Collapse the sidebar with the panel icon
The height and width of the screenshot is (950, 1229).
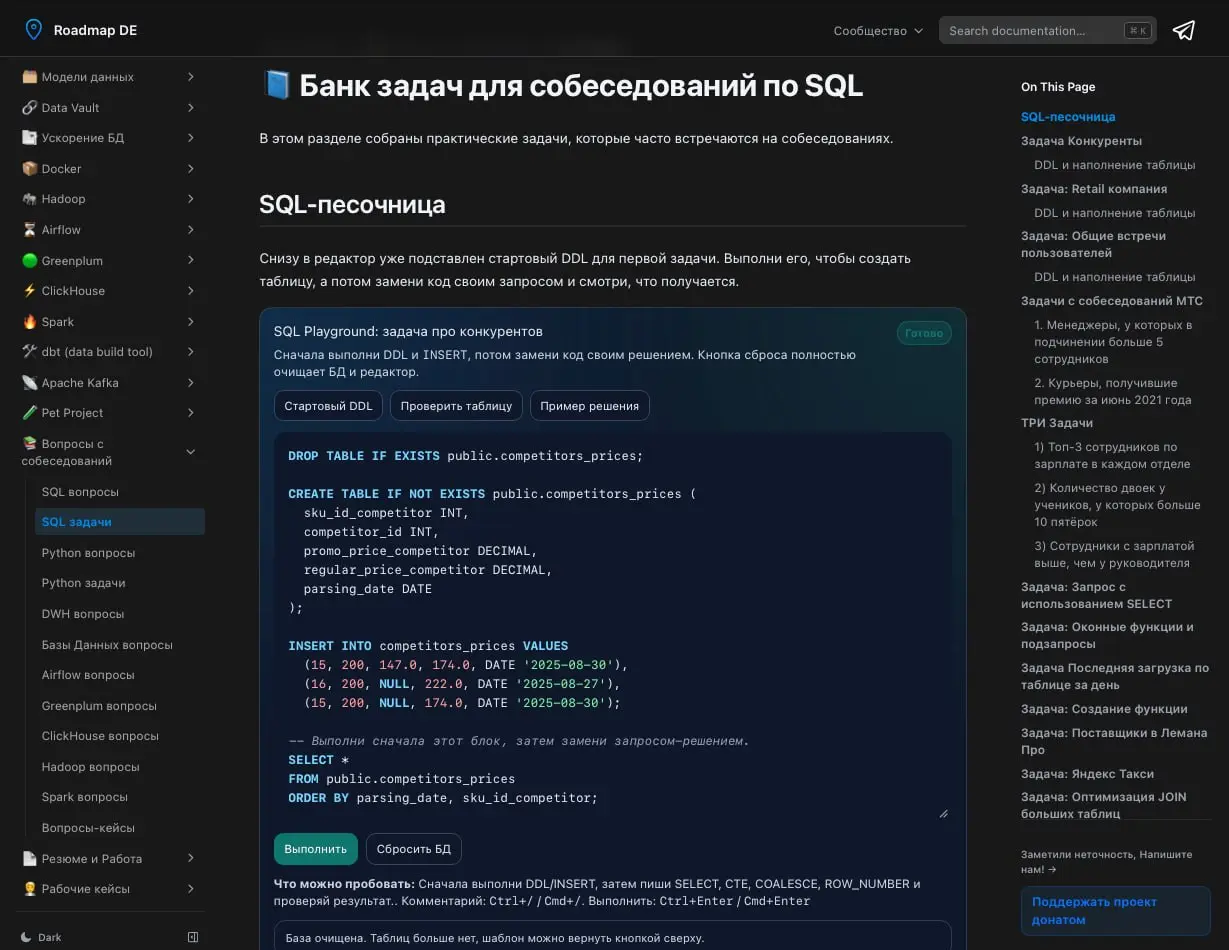click(x=193, y=937)
